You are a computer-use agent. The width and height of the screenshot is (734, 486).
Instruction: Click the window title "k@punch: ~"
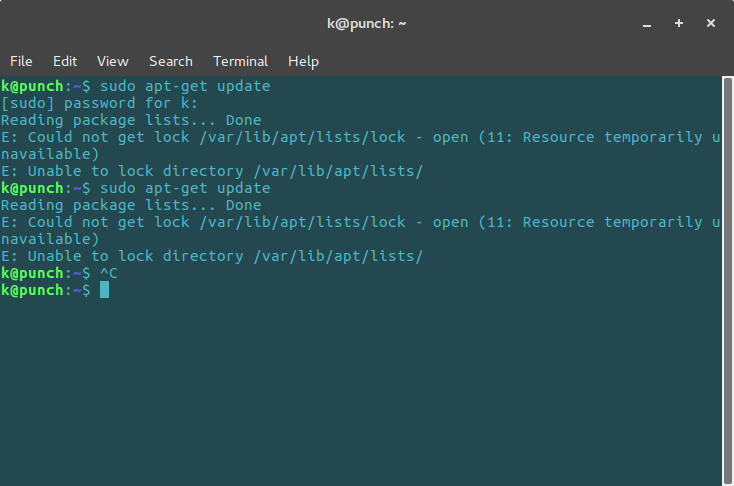tap(367, 23)
